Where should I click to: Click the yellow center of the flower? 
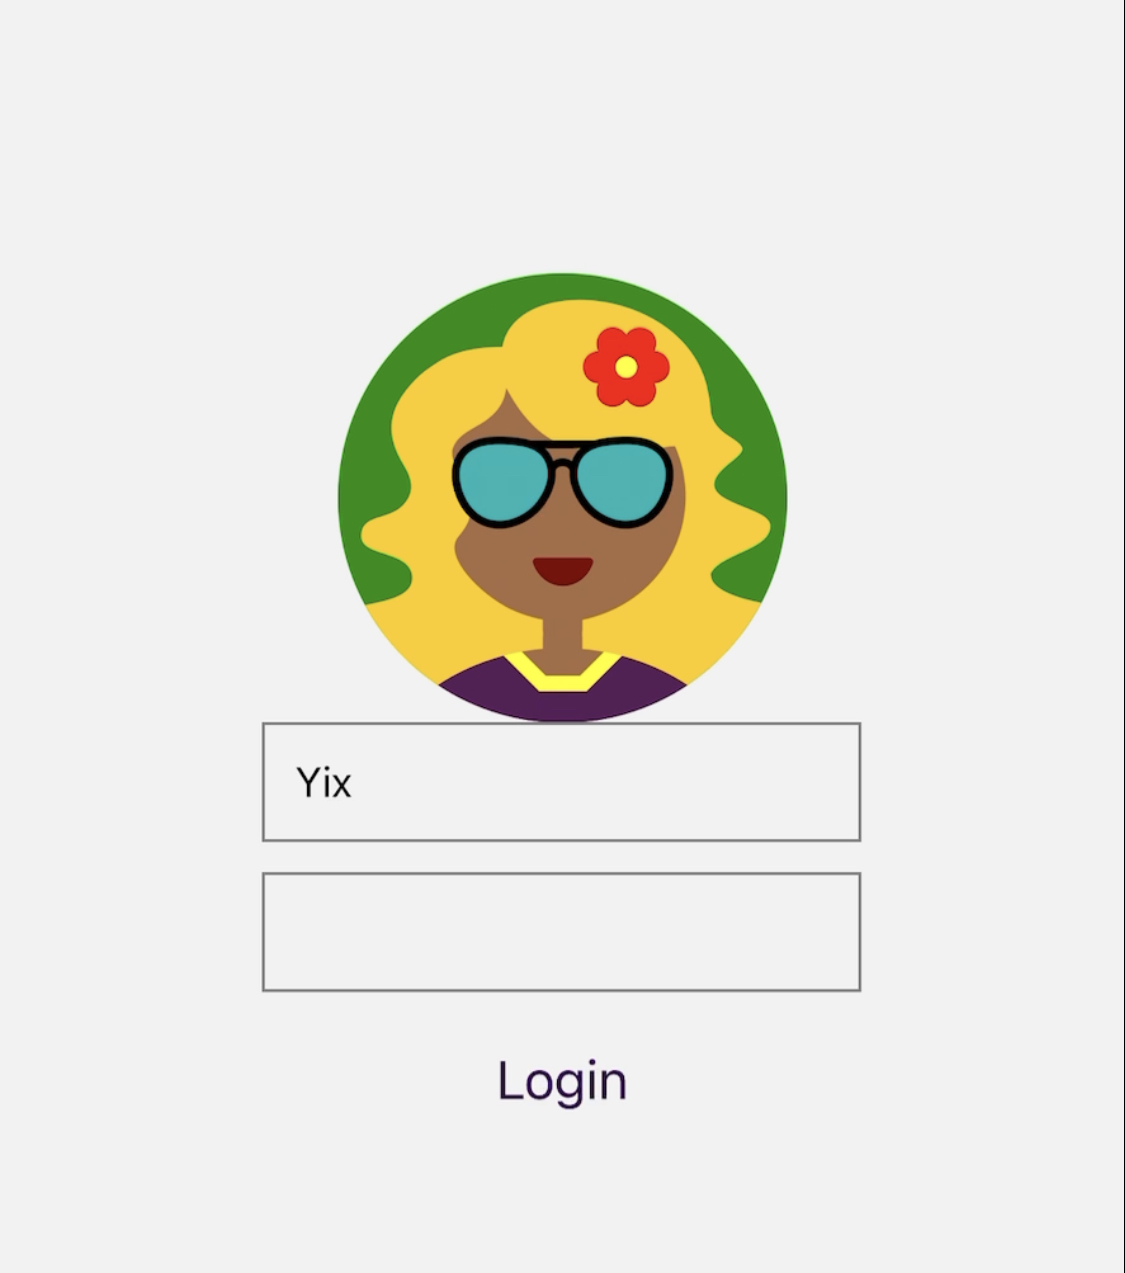point(626,367)
